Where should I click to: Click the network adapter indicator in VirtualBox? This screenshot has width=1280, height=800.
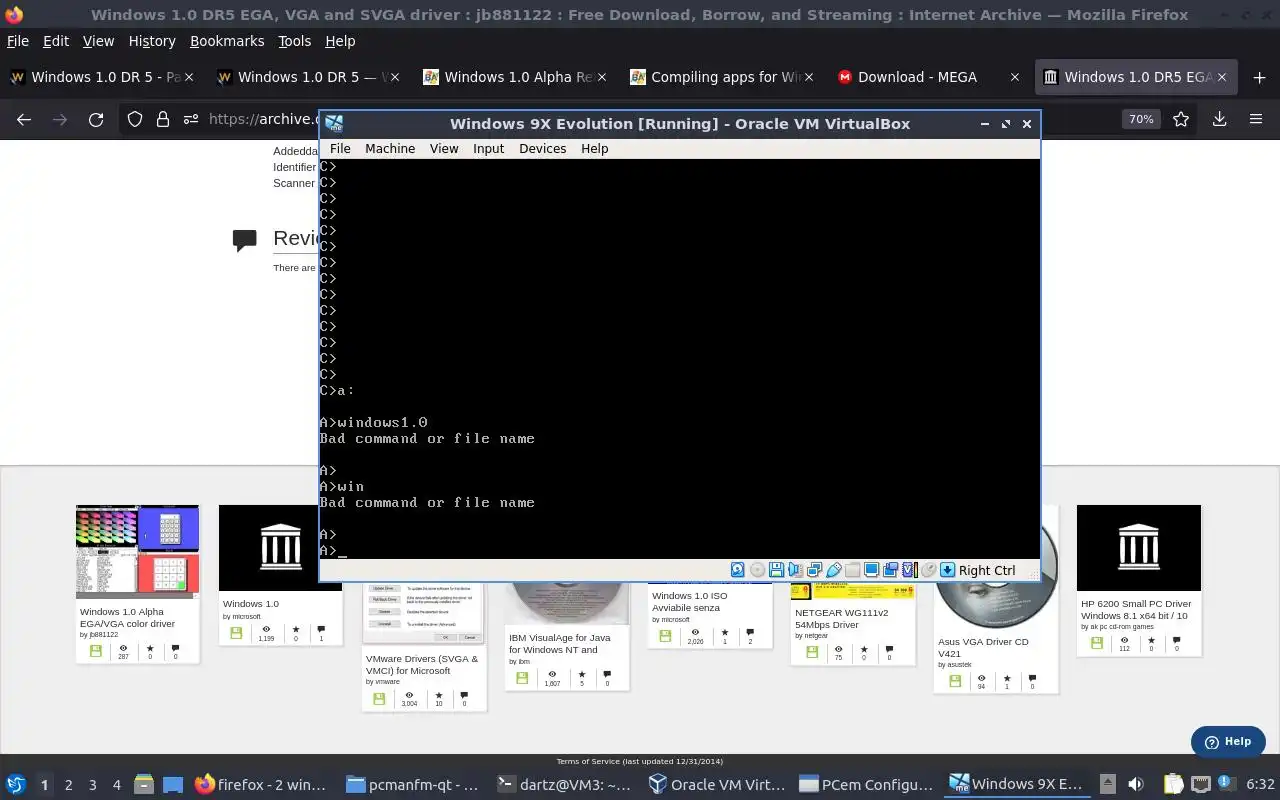(814, 570)
